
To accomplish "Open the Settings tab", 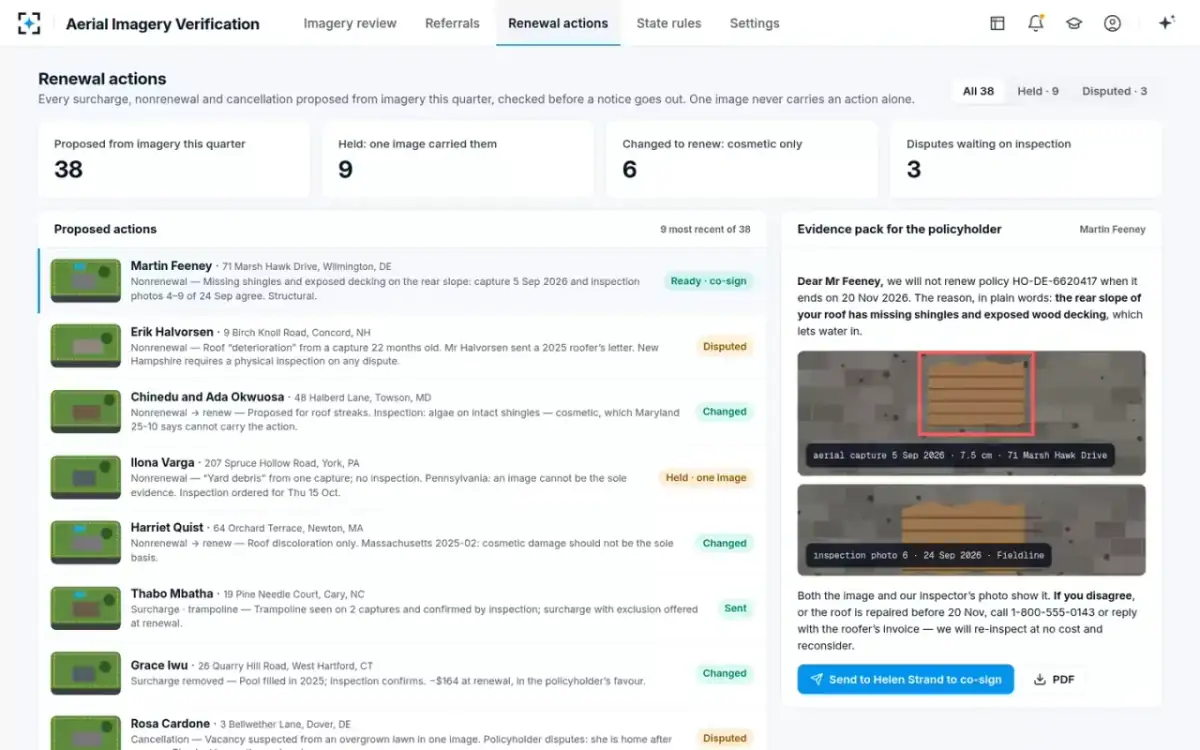I will click(755, 23).
